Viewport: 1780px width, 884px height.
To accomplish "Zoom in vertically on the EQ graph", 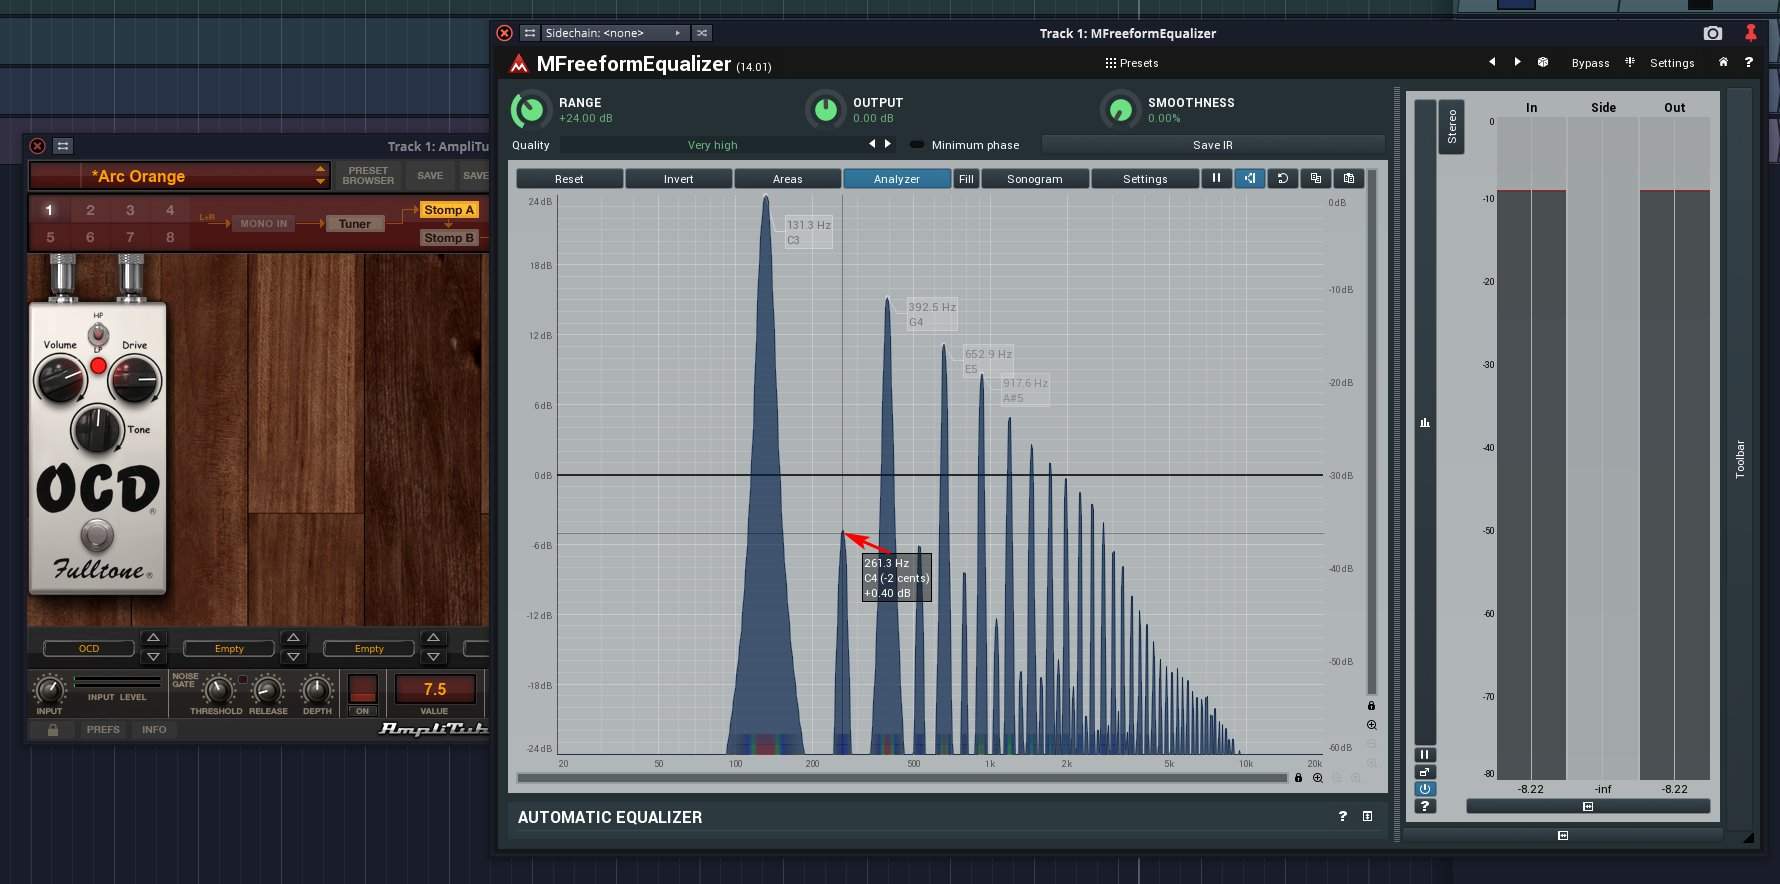I will [x=1371, y=725].
